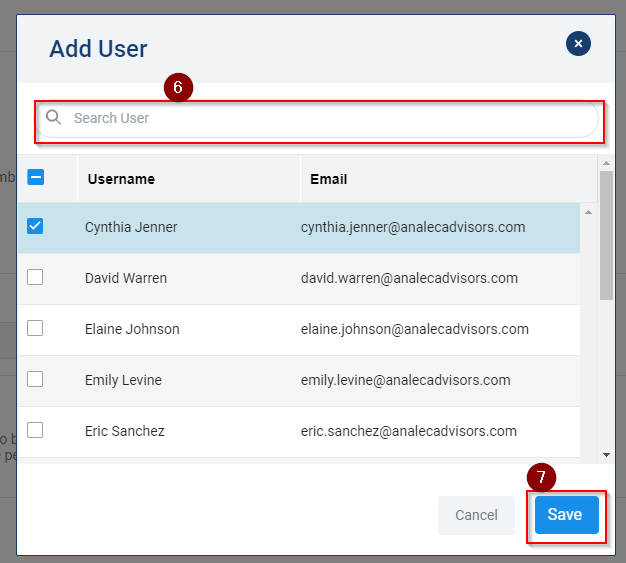The height and width of the screenshot is (563, 626).
Task: Select the Elaine Johnson username
Action: (132, 329)
